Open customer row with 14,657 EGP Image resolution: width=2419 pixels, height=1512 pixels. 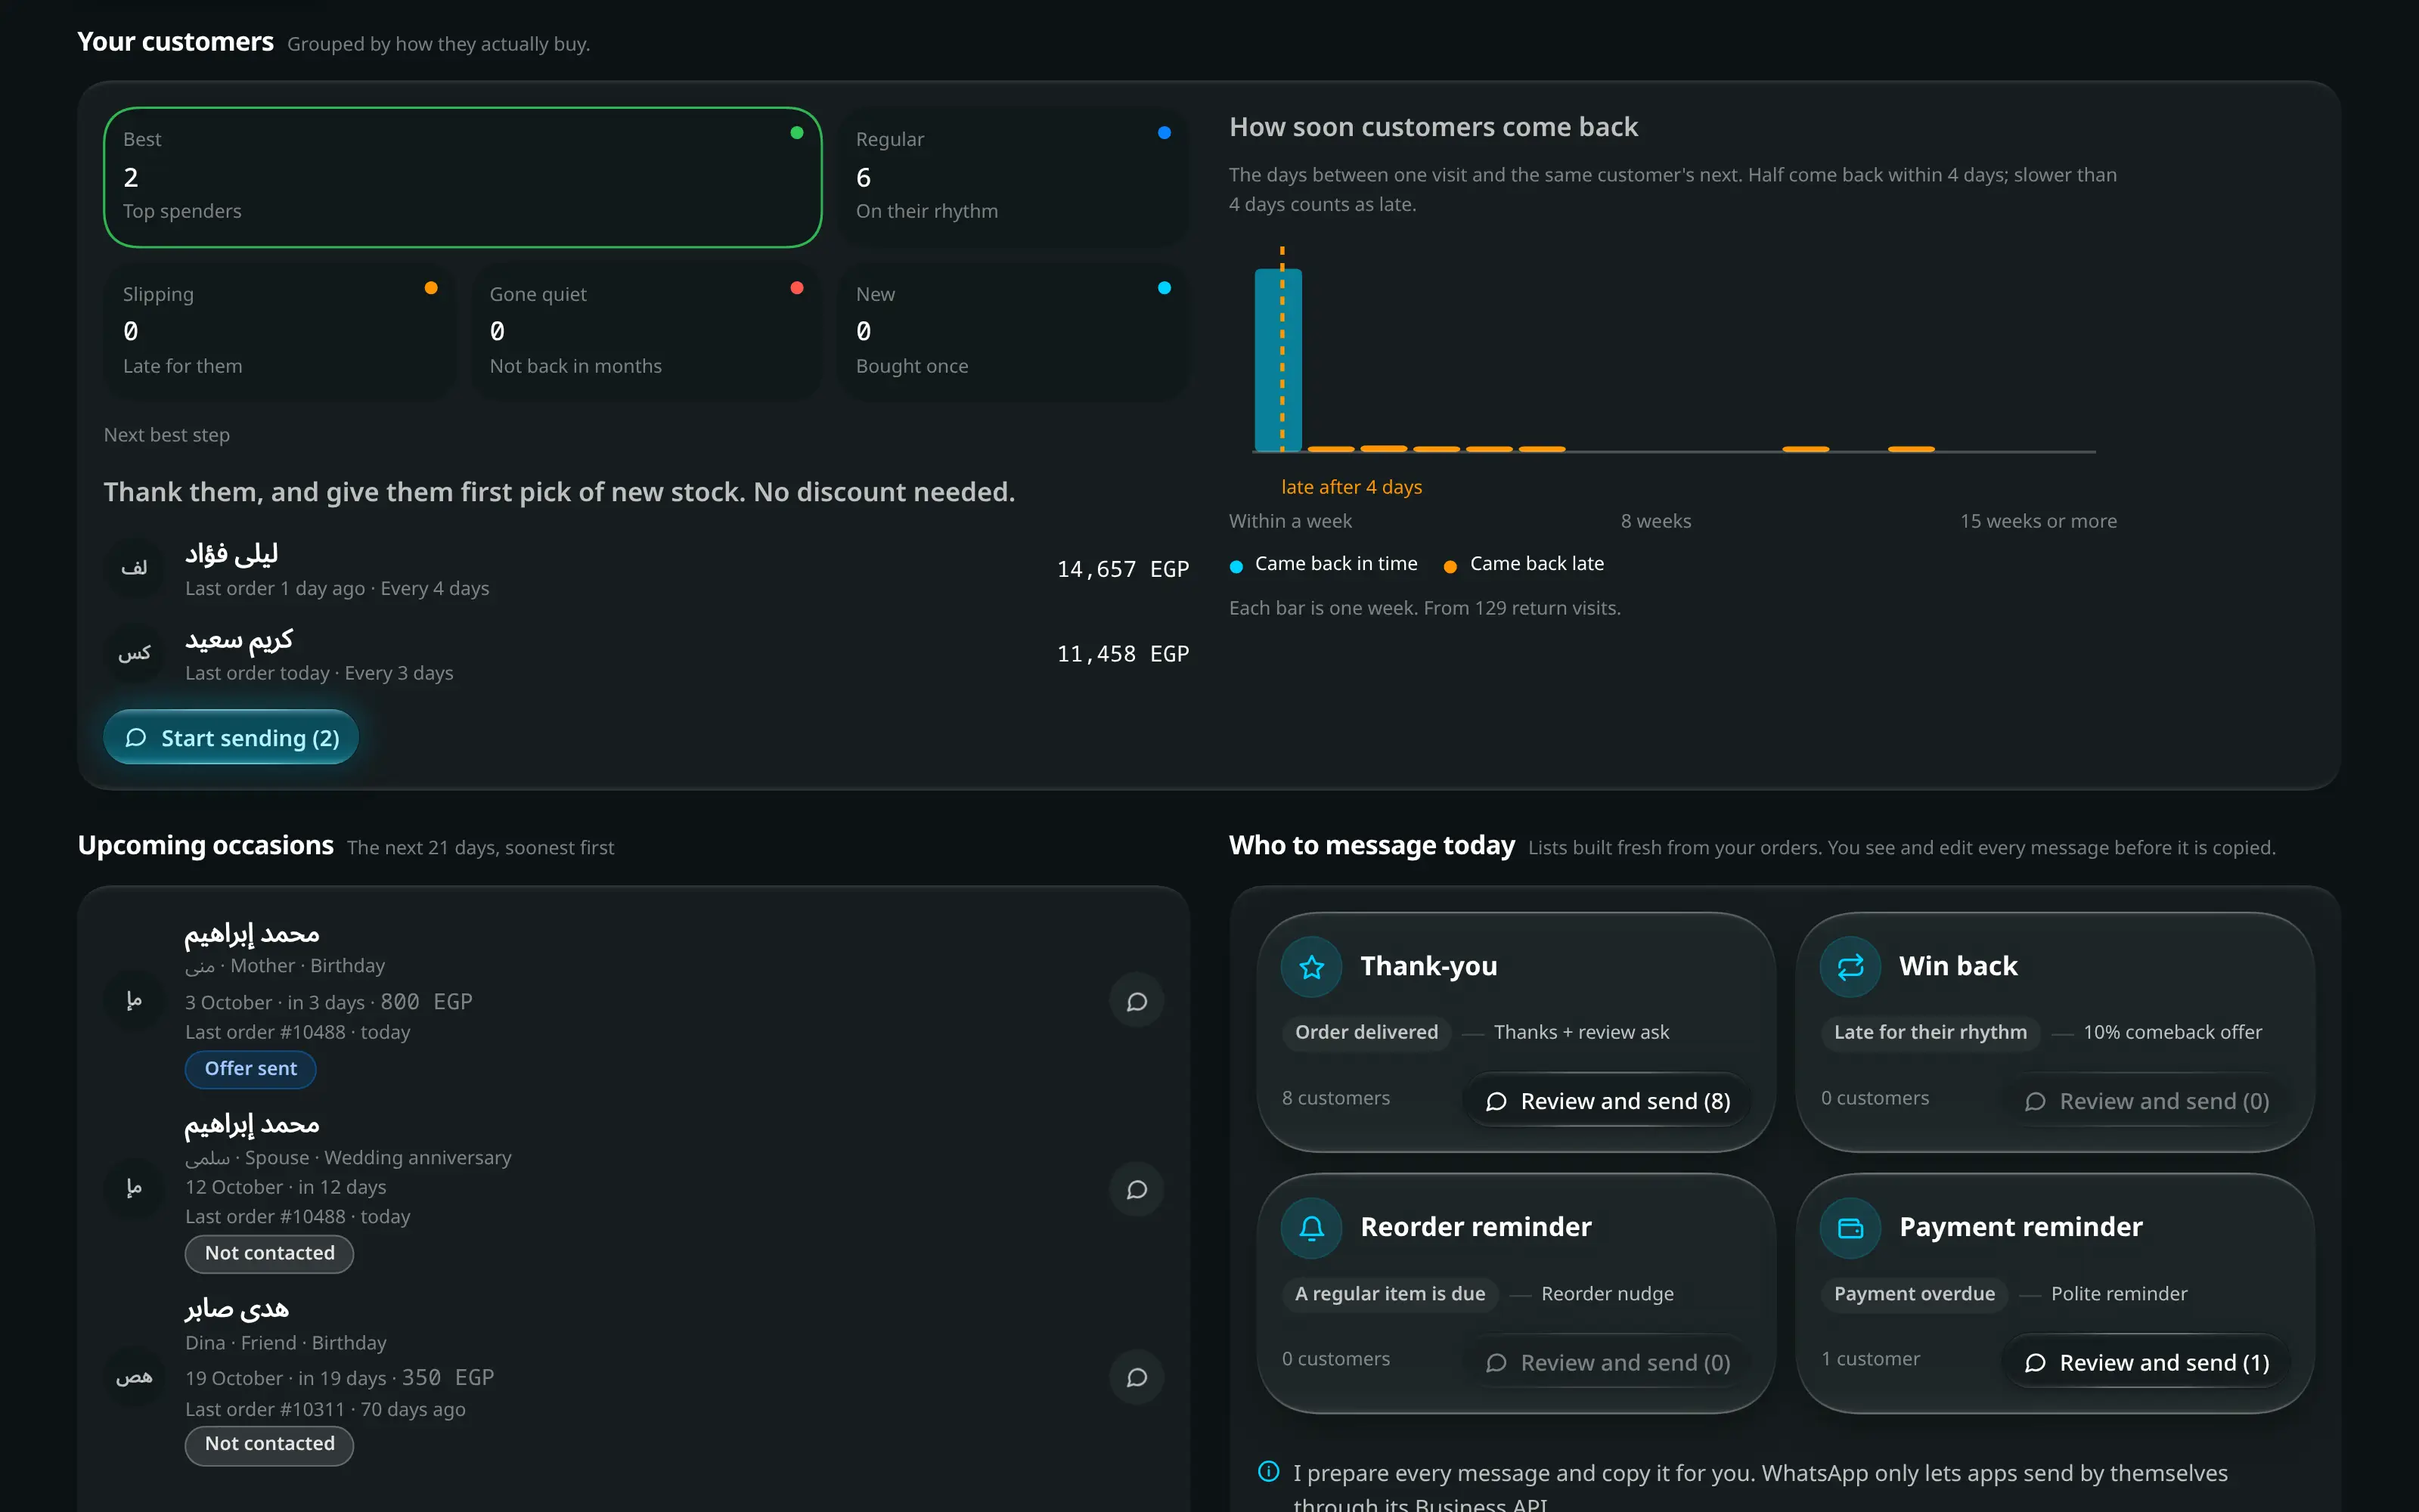pyautogui.click(x=646, y=569)
